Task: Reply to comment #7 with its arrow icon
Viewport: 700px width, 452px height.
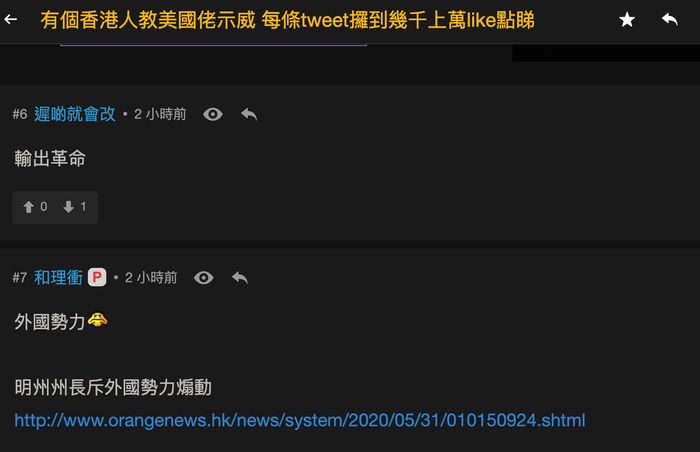Action: [x=240, y=278]
